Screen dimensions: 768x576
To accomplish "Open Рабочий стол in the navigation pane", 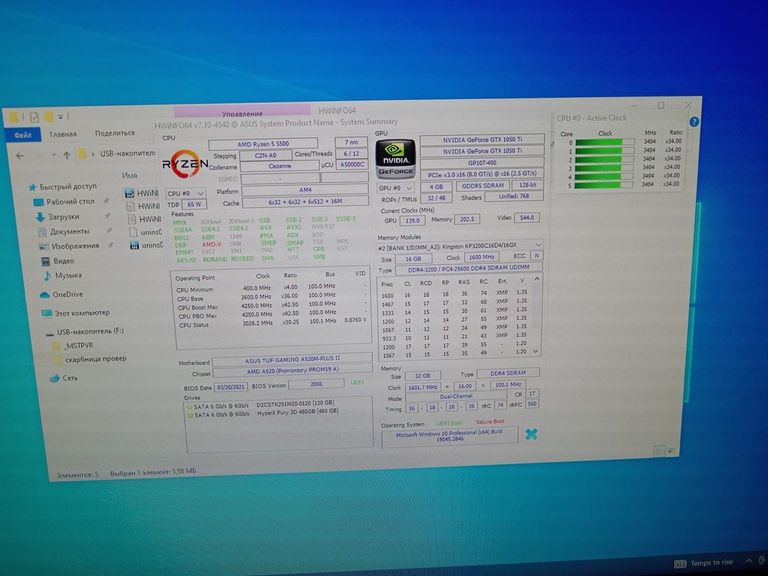I will 64,201.
